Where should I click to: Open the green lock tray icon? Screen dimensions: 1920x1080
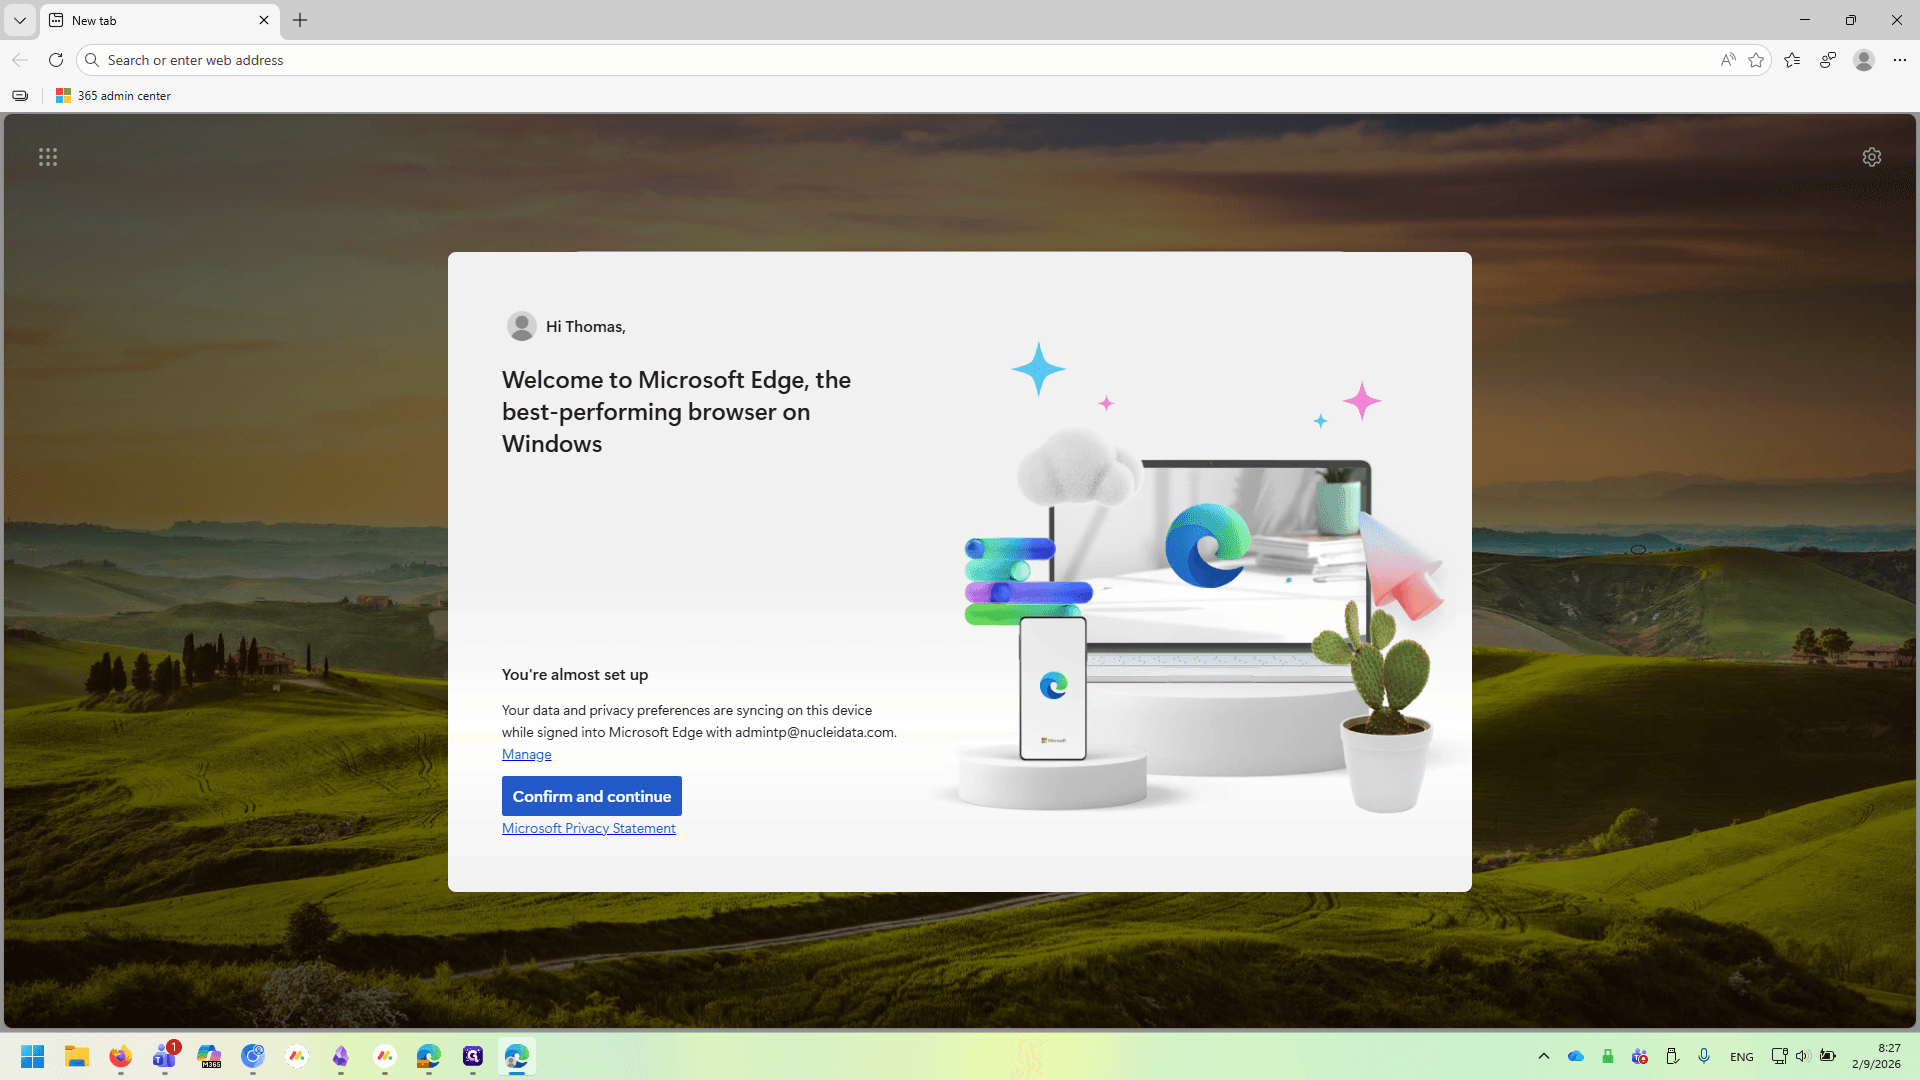(1608, 1056)
